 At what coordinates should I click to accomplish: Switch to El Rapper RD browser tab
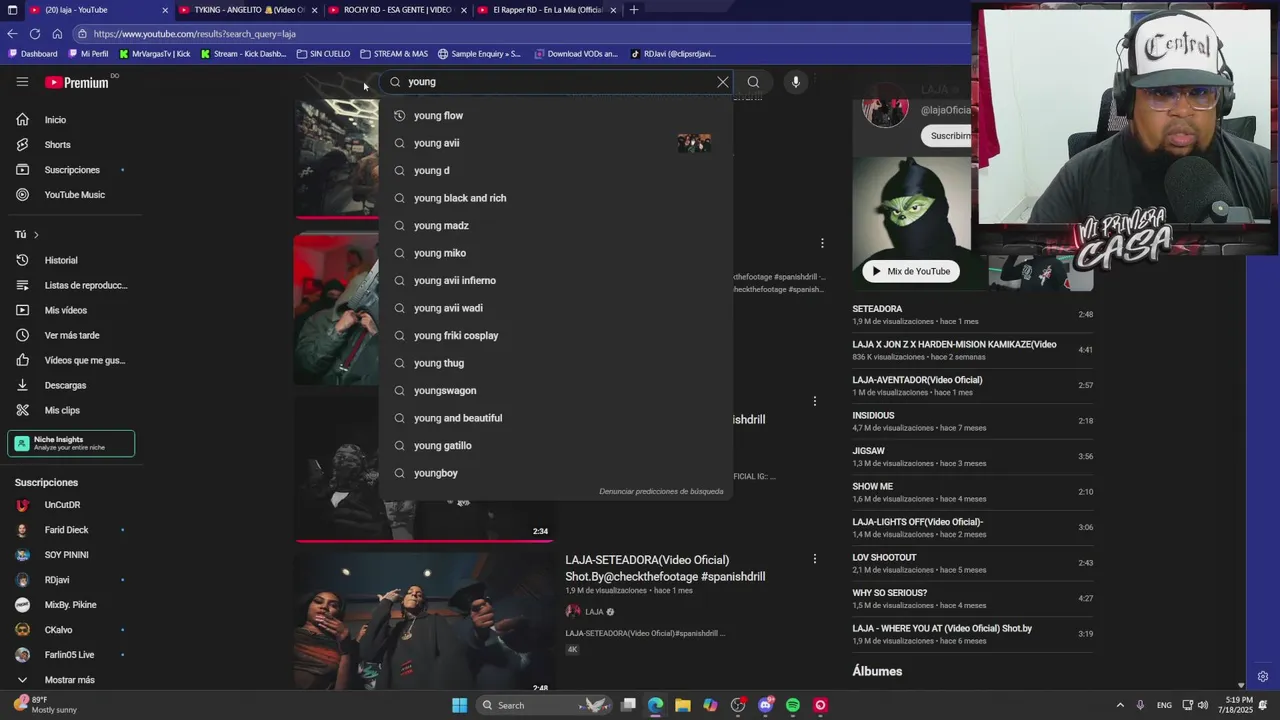(x=546, y=10)
